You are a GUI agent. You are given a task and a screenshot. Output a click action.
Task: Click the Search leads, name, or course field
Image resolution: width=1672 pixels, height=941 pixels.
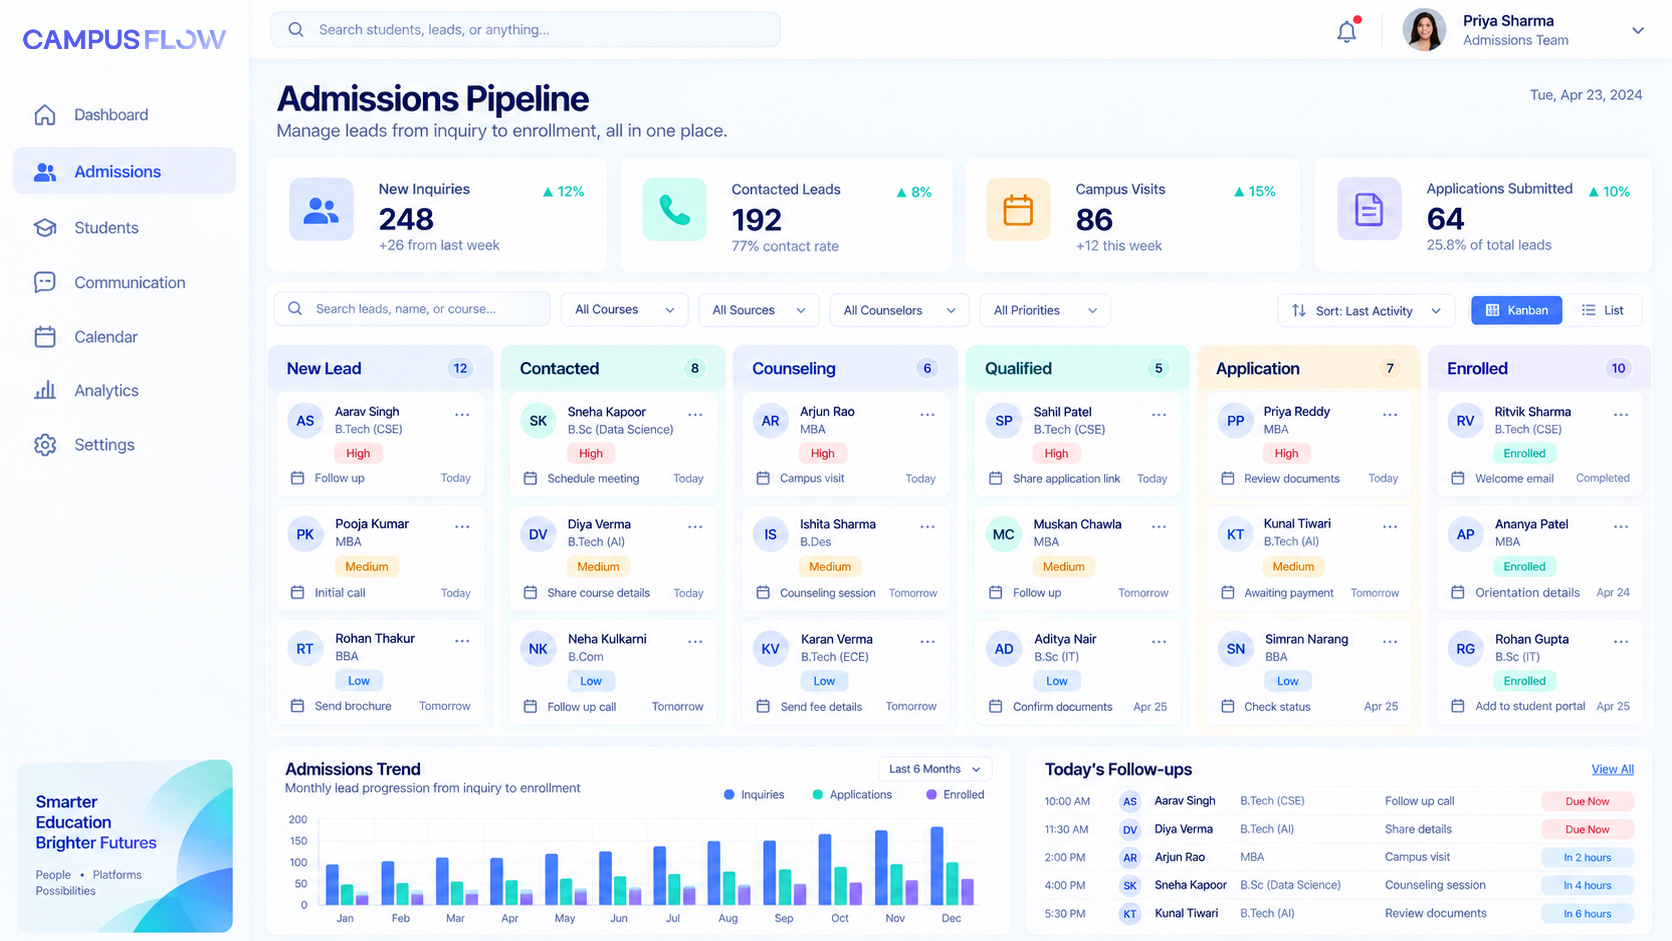pyautogui.click(x=412, y=309)
